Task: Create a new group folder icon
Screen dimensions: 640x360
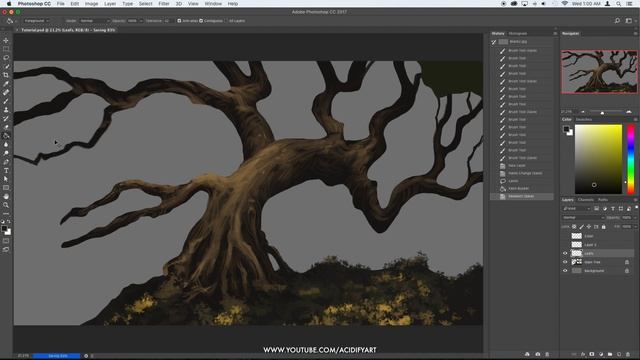Action: coord(610,354)
